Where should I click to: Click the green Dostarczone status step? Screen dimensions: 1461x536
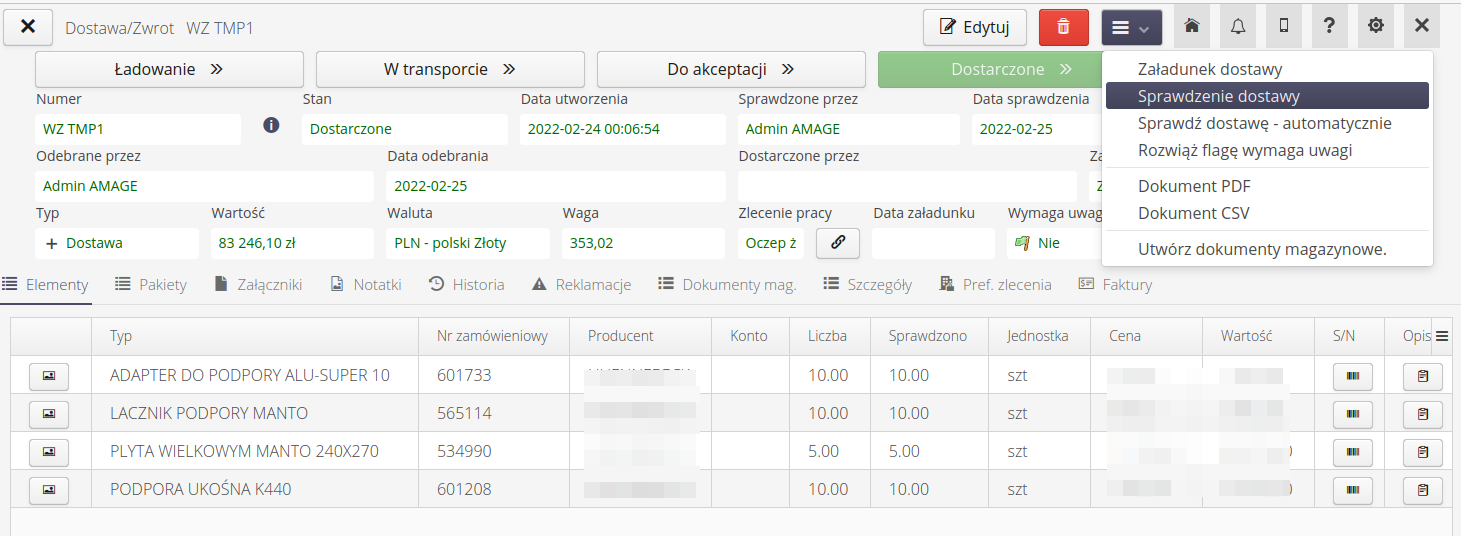click(990, 70)
